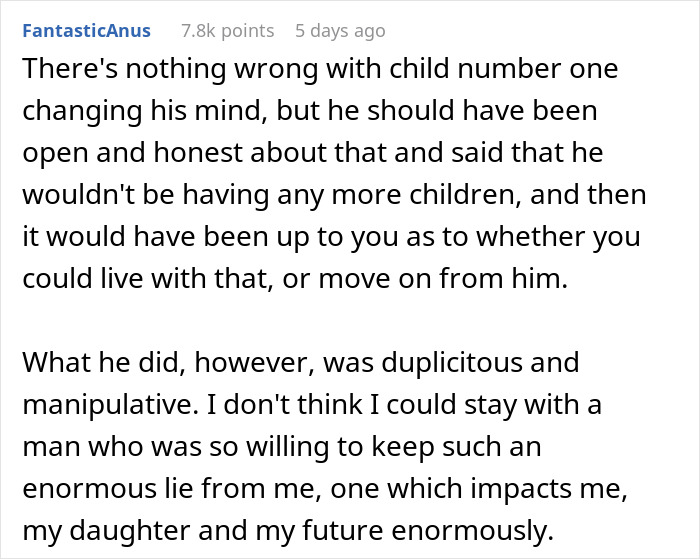
Task: Click the line starting 'There's nothing wrong'
Action: tap(319, 71)
